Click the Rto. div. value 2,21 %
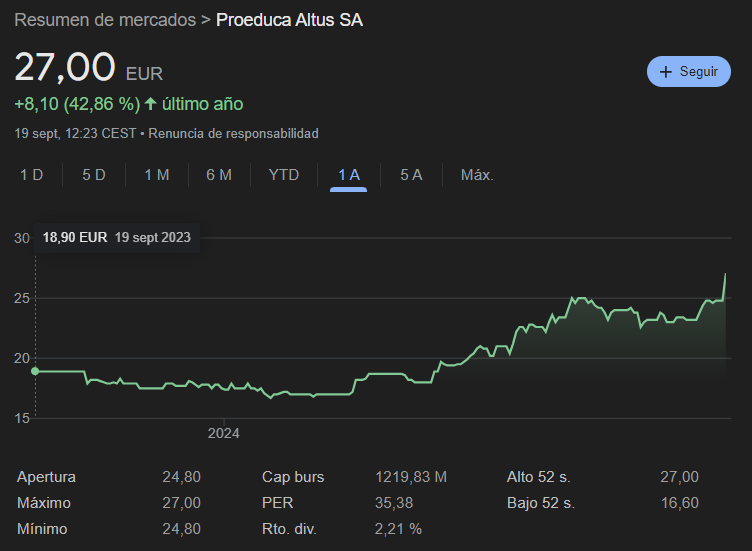This screenshot has height=551, width=752. [x=398, y=529]
